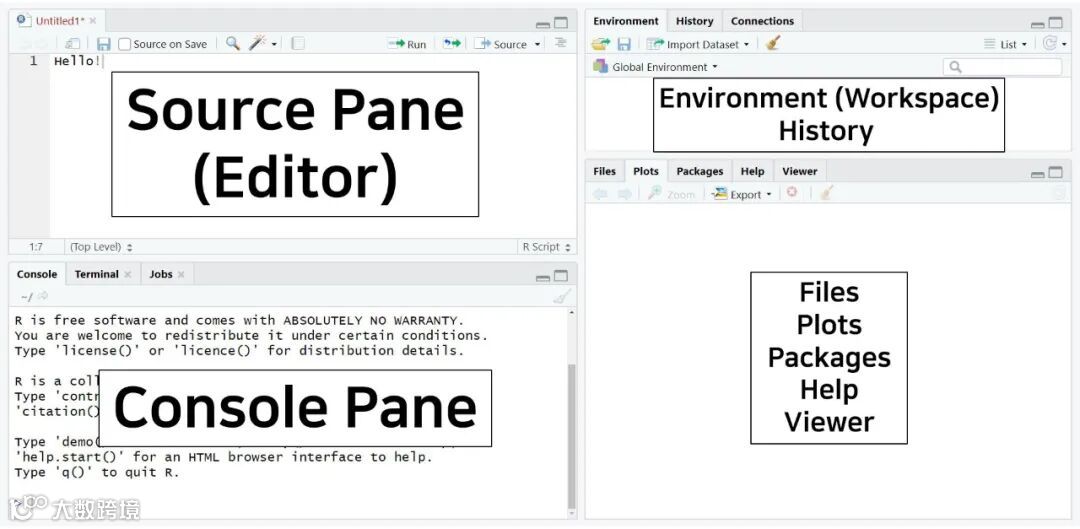Image resolution: width=1080 pixels, height=529 pixels.
Task: Click the line number 1 in the editor gutter
Action: pyautogui.click(x=32, y=61)
